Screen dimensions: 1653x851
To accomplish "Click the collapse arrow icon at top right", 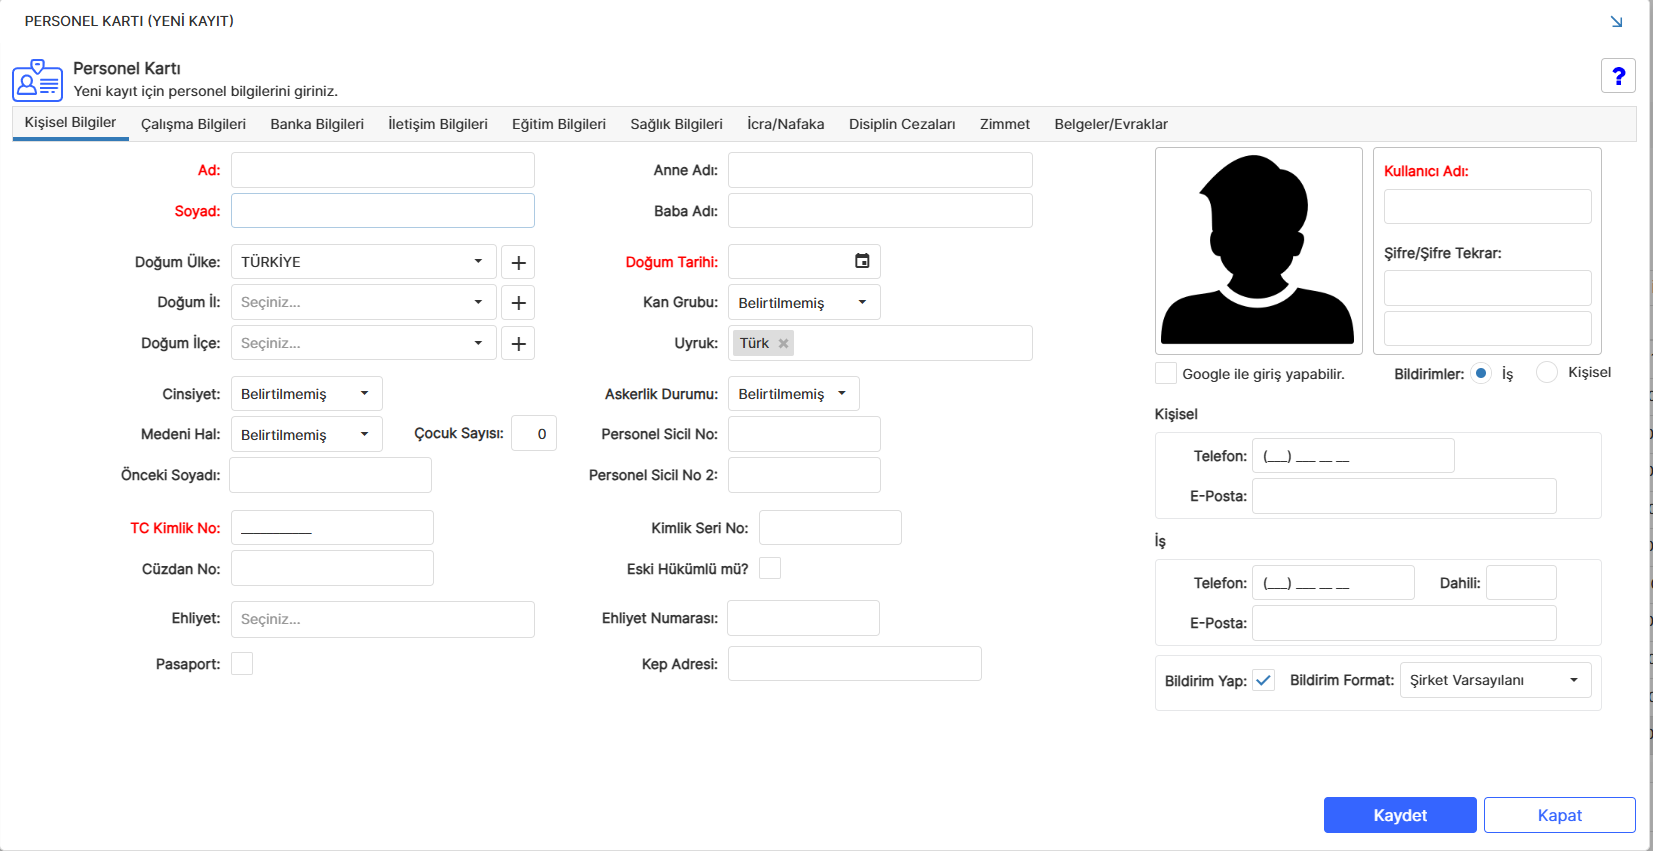I will pyautogui.click(x=1616, y=21).
